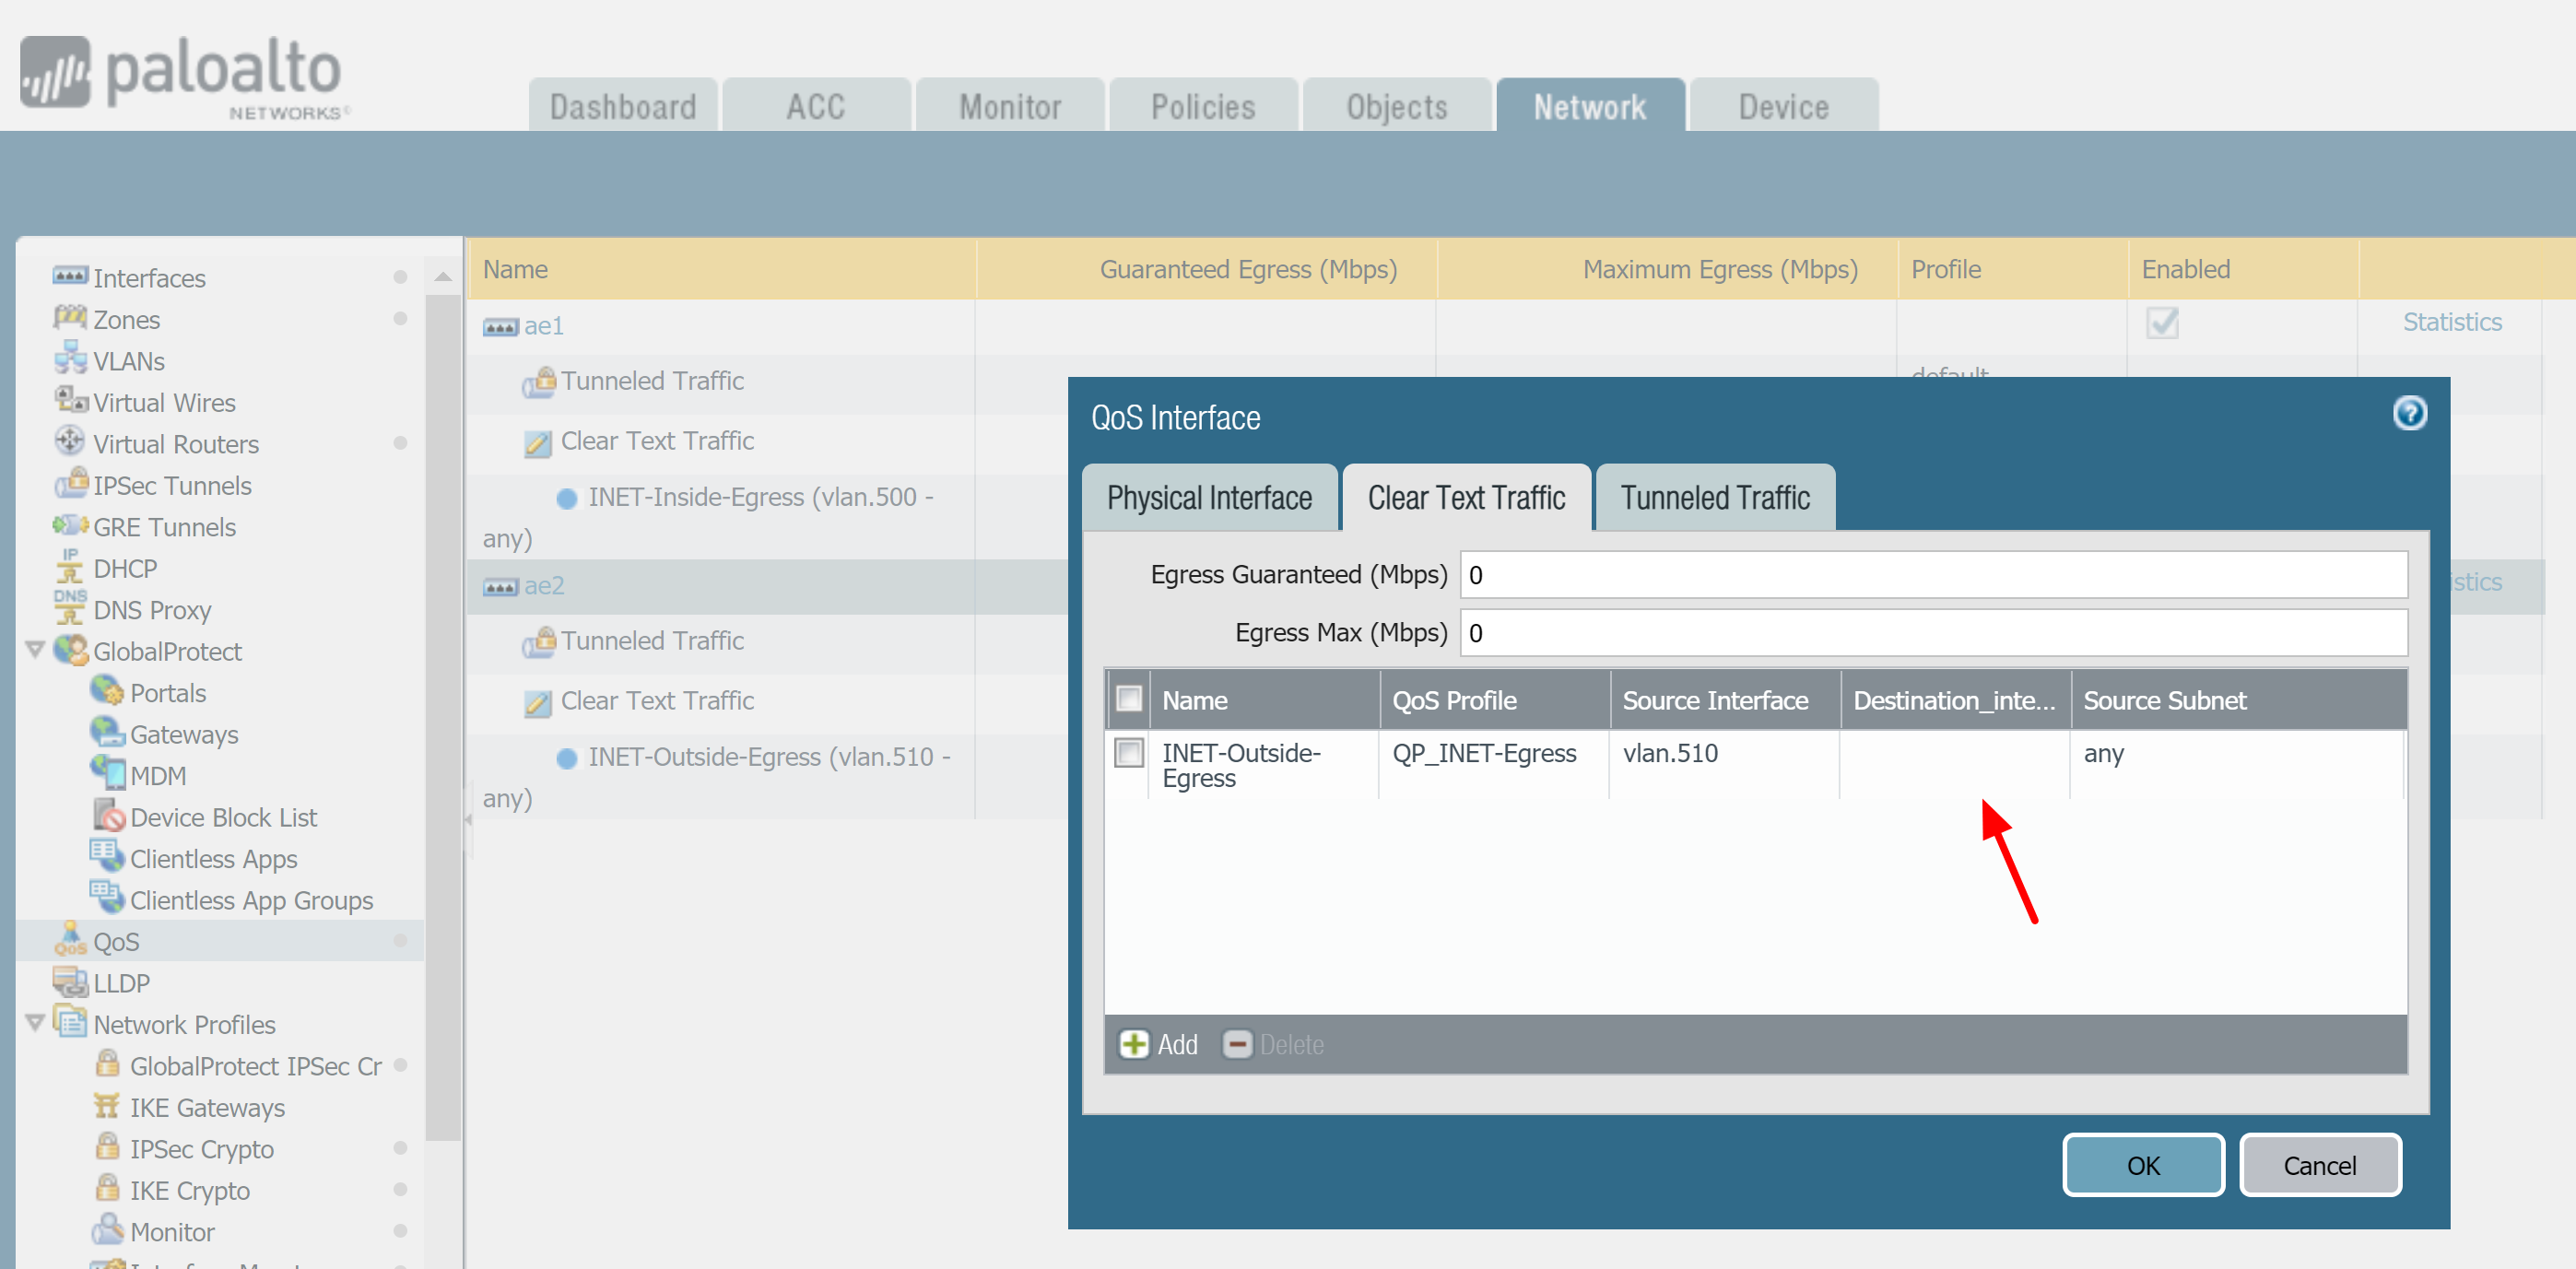The height and width of the screenshot is (1269, 2576).
Task: Collapse the GlobalProtect tree node
Action: [35, 650]
